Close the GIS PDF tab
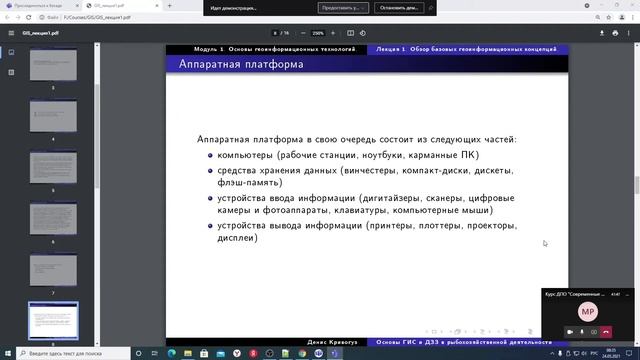640x360 pixels. click(157, 6)
